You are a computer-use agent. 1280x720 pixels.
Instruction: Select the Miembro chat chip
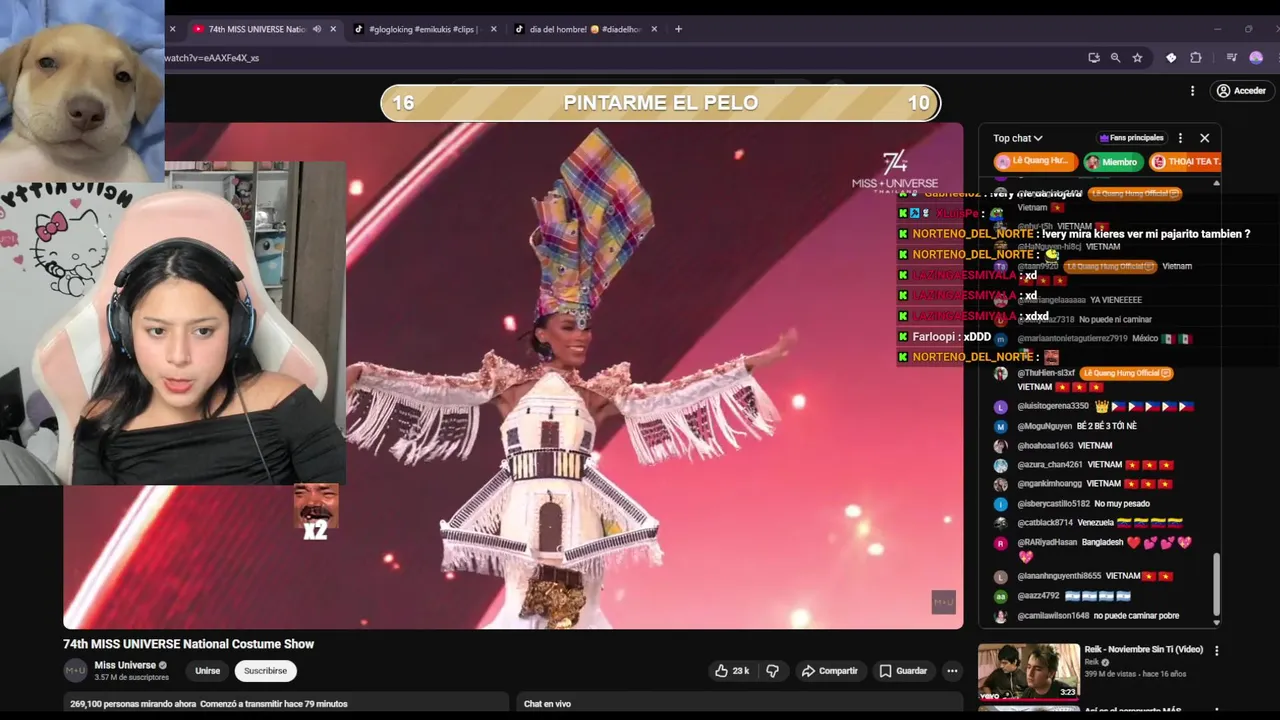(1113, 162)
